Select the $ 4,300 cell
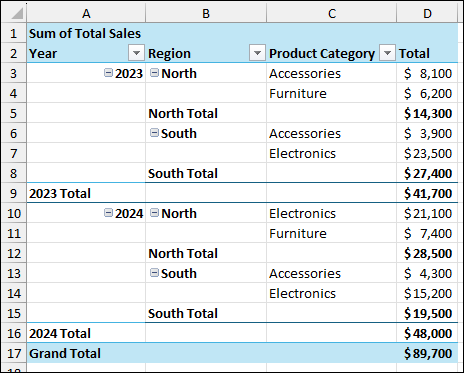 [x=427, y=273]
